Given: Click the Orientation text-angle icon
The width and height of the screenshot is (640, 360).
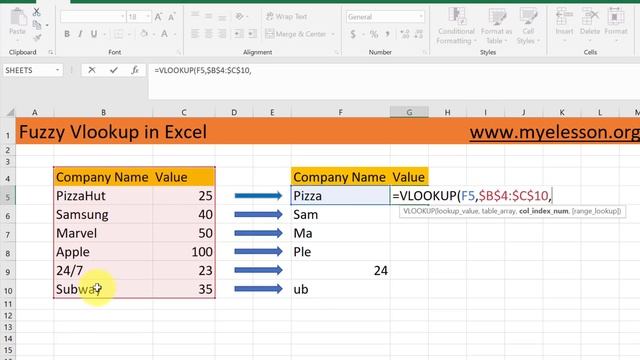Looking at the screenshot, I should click(239, 16).
